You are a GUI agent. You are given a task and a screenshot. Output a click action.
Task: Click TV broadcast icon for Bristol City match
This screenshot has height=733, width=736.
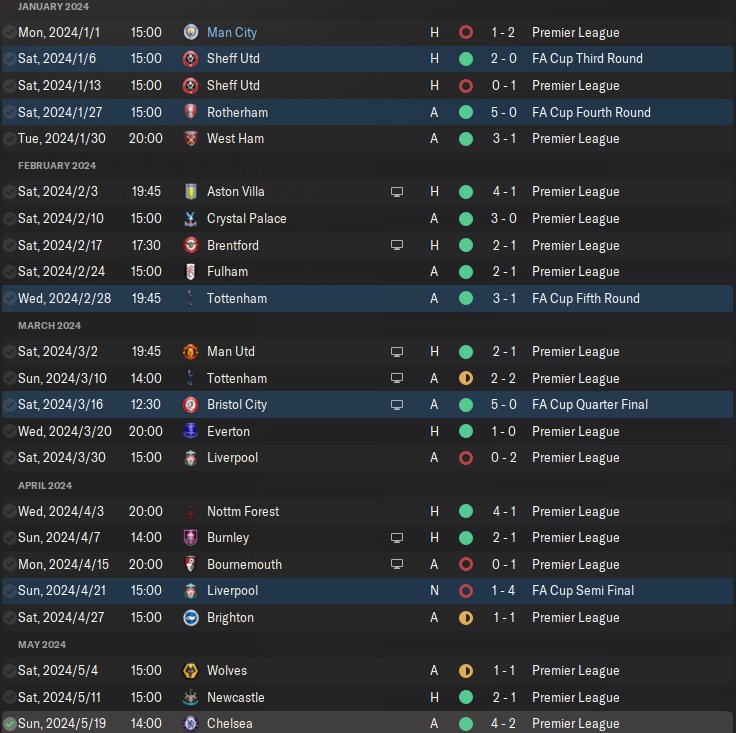pyautogui.click(x=397, y=405)
